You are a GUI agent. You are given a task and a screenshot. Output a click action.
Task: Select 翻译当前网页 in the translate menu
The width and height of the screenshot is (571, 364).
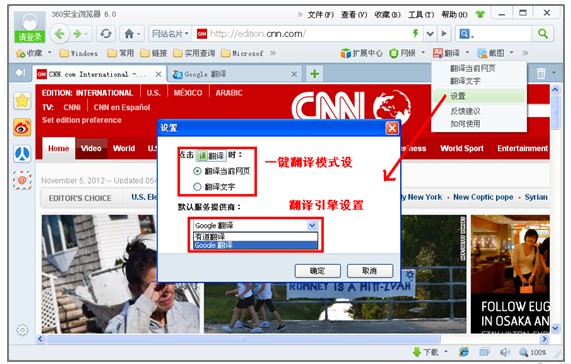pos(472,68)
